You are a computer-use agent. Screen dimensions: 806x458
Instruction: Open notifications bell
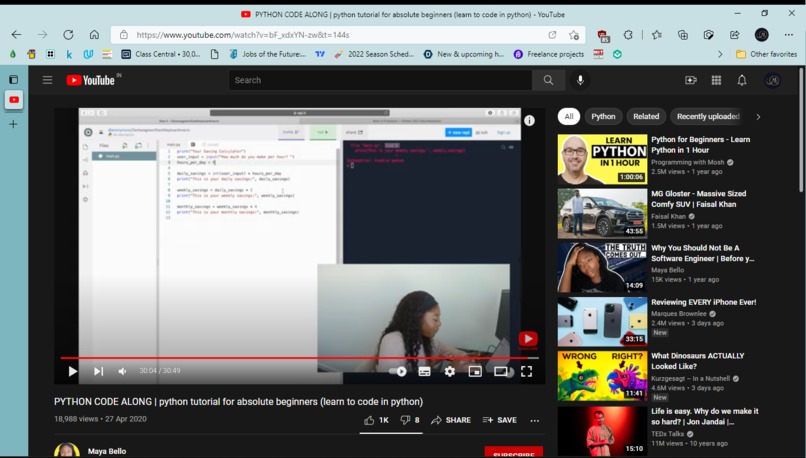click(742, 80)
